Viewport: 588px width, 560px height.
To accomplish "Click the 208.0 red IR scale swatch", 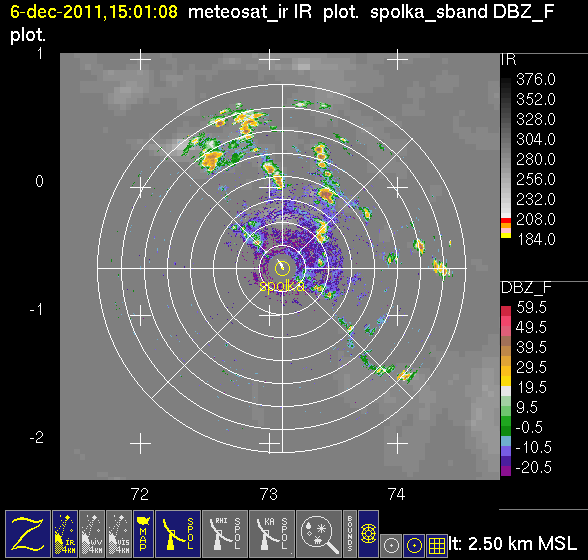I will pyautogui.click(x=506, y=220).
